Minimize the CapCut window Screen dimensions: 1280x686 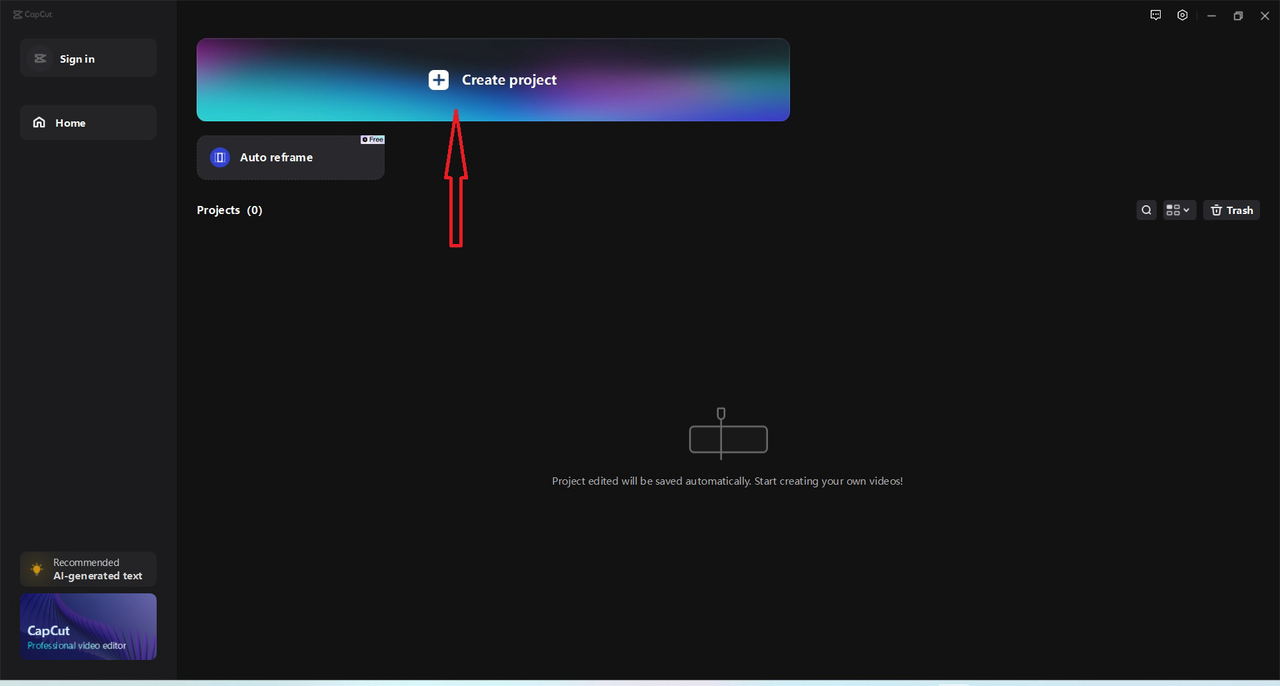pyautogui.click(x=1211, y=15)
